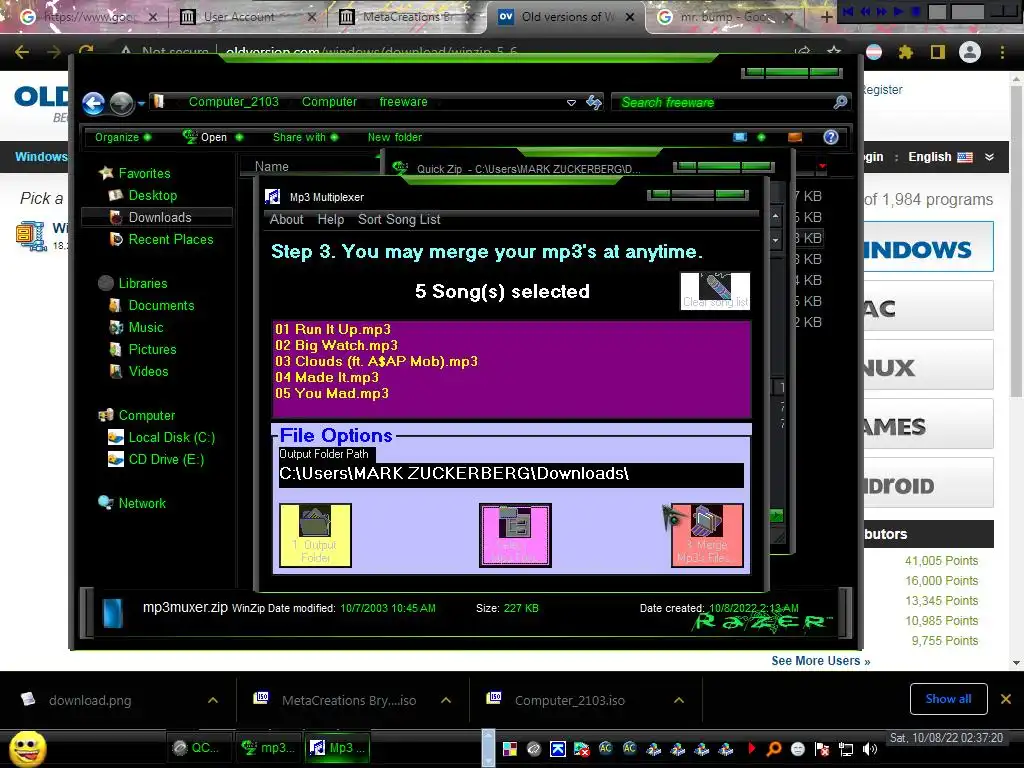
Task: Click Computer_2103 in the address breadcrumb
Action: point(233,102)
